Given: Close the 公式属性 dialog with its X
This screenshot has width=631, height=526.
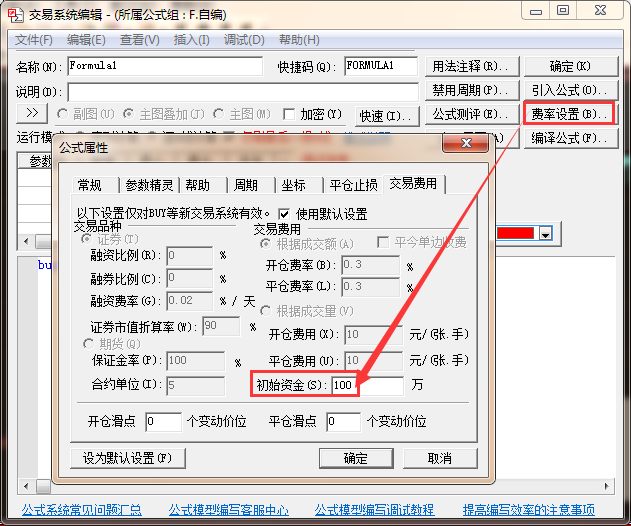Looking at the screenshot, I should [x=466, y=143].
